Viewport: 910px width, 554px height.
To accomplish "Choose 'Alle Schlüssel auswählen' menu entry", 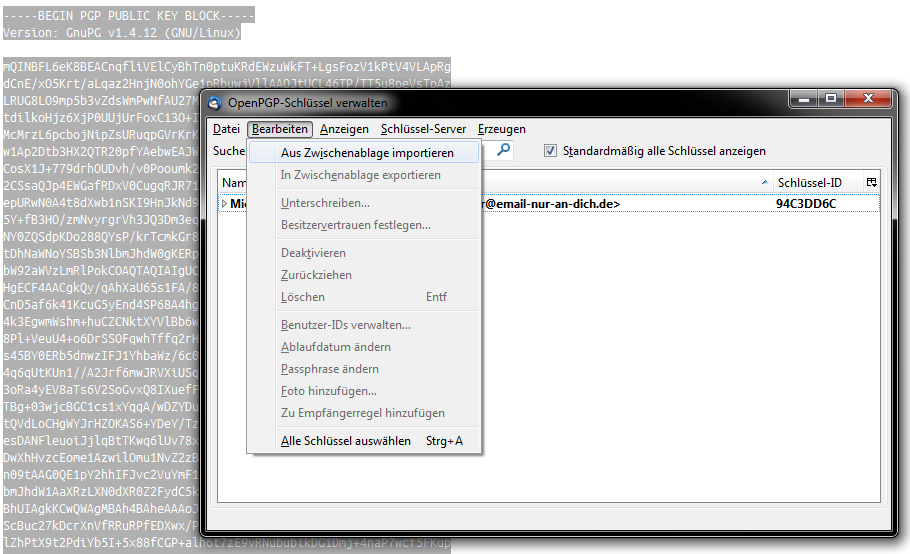I will [x=345, y=441].
